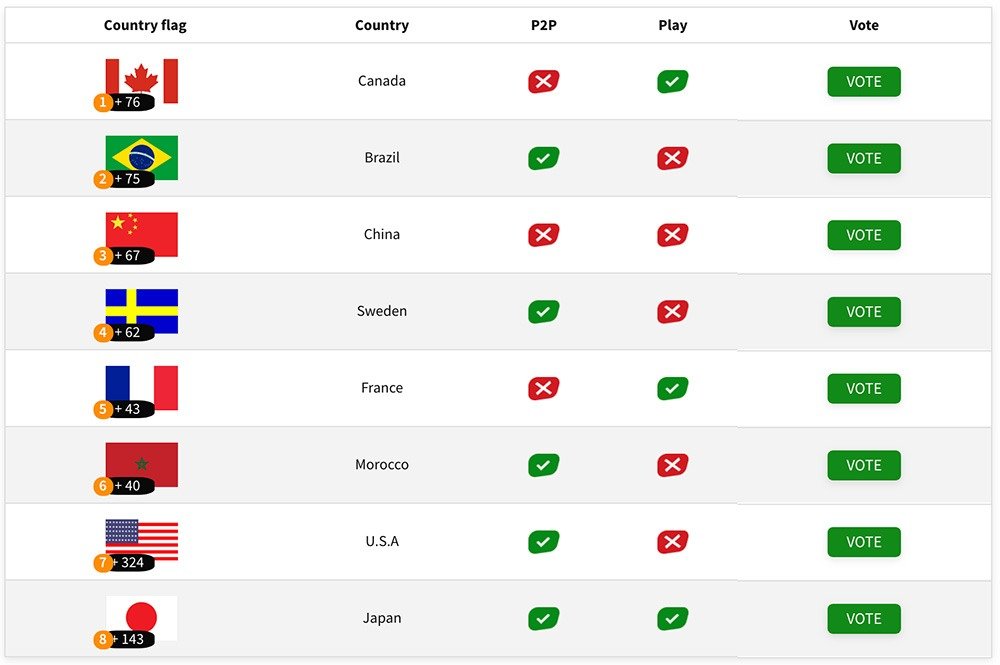Image resolution: width=1000 pixels, height=665 pixels.
Task: Select the Sweden country name
Action: [x=381, y=311]
